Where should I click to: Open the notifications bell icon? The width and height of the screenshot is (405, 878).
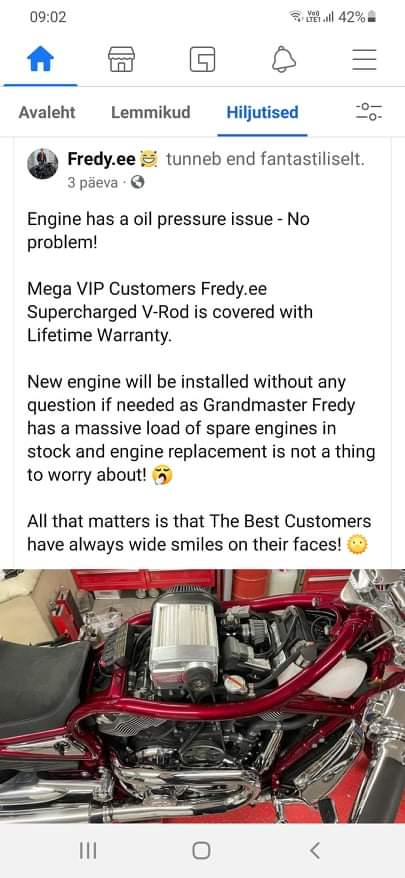pyautogui.click(x=283, y=59)
